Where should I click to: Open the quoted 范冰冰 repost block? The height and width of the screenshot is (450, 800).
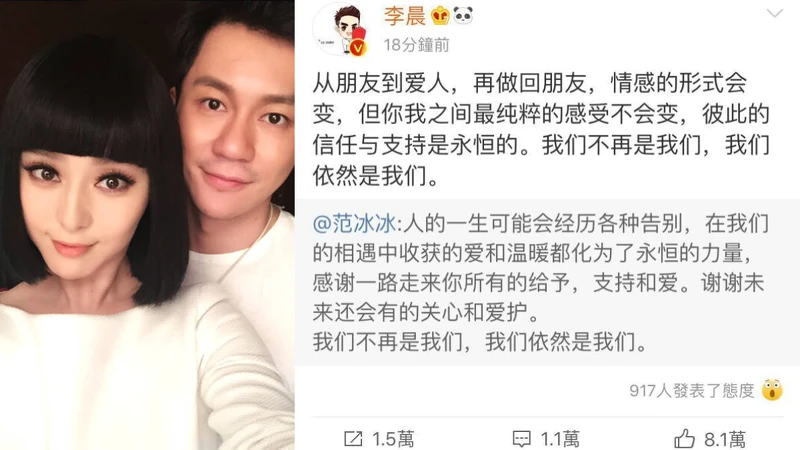click(547, 282)
